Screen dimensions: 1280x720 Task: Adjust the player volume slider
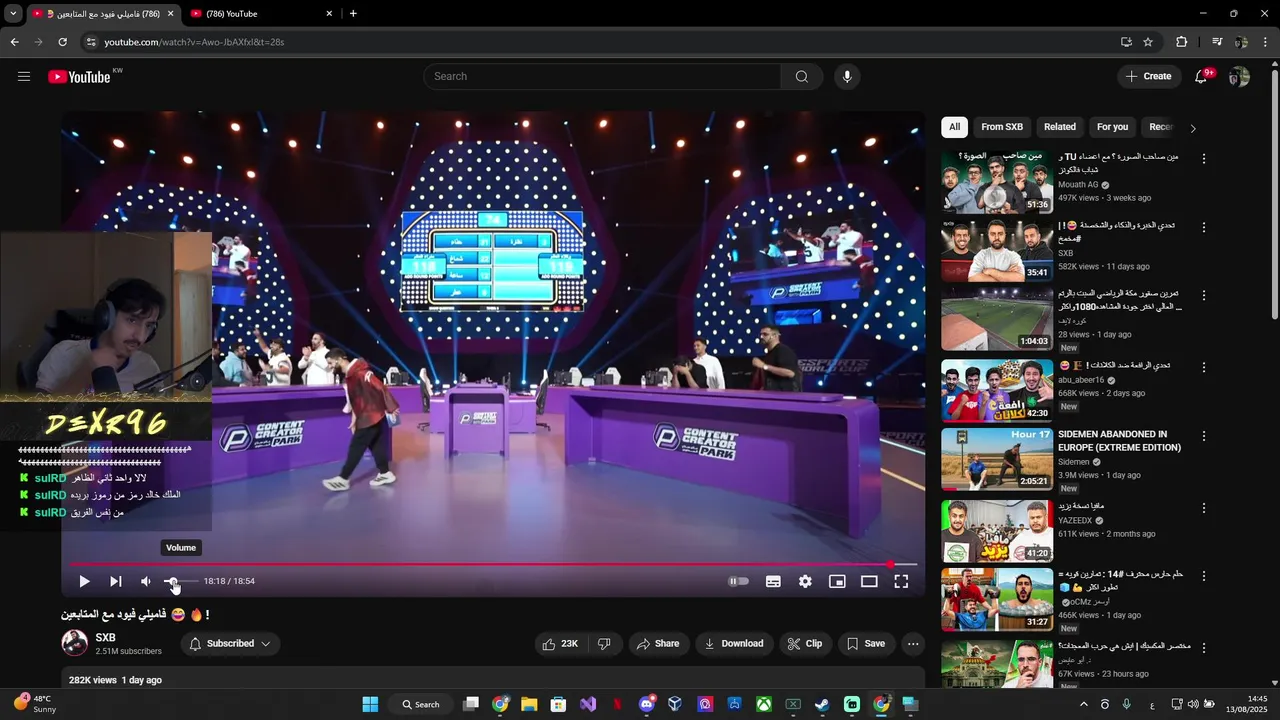point(180,581)
